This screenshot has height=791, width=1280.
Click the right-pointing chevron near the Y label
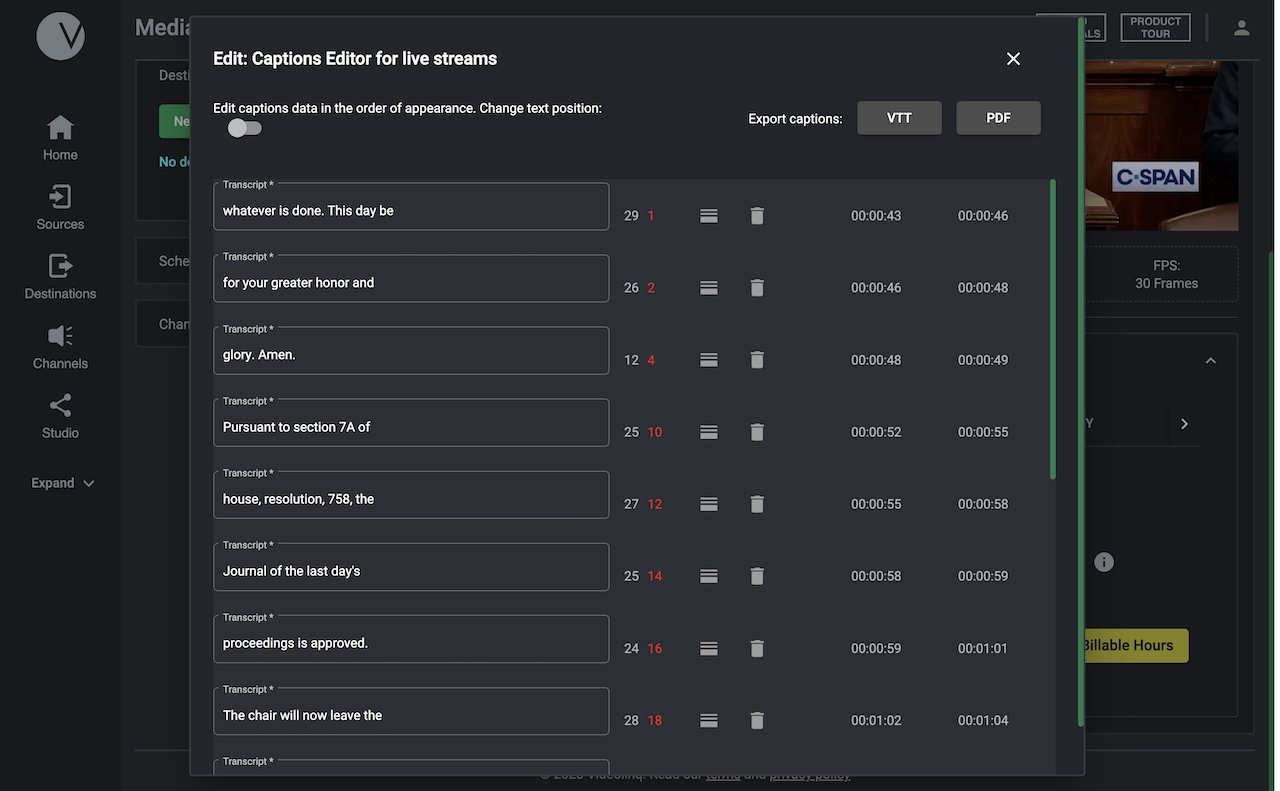click(x=1184, y=423)
